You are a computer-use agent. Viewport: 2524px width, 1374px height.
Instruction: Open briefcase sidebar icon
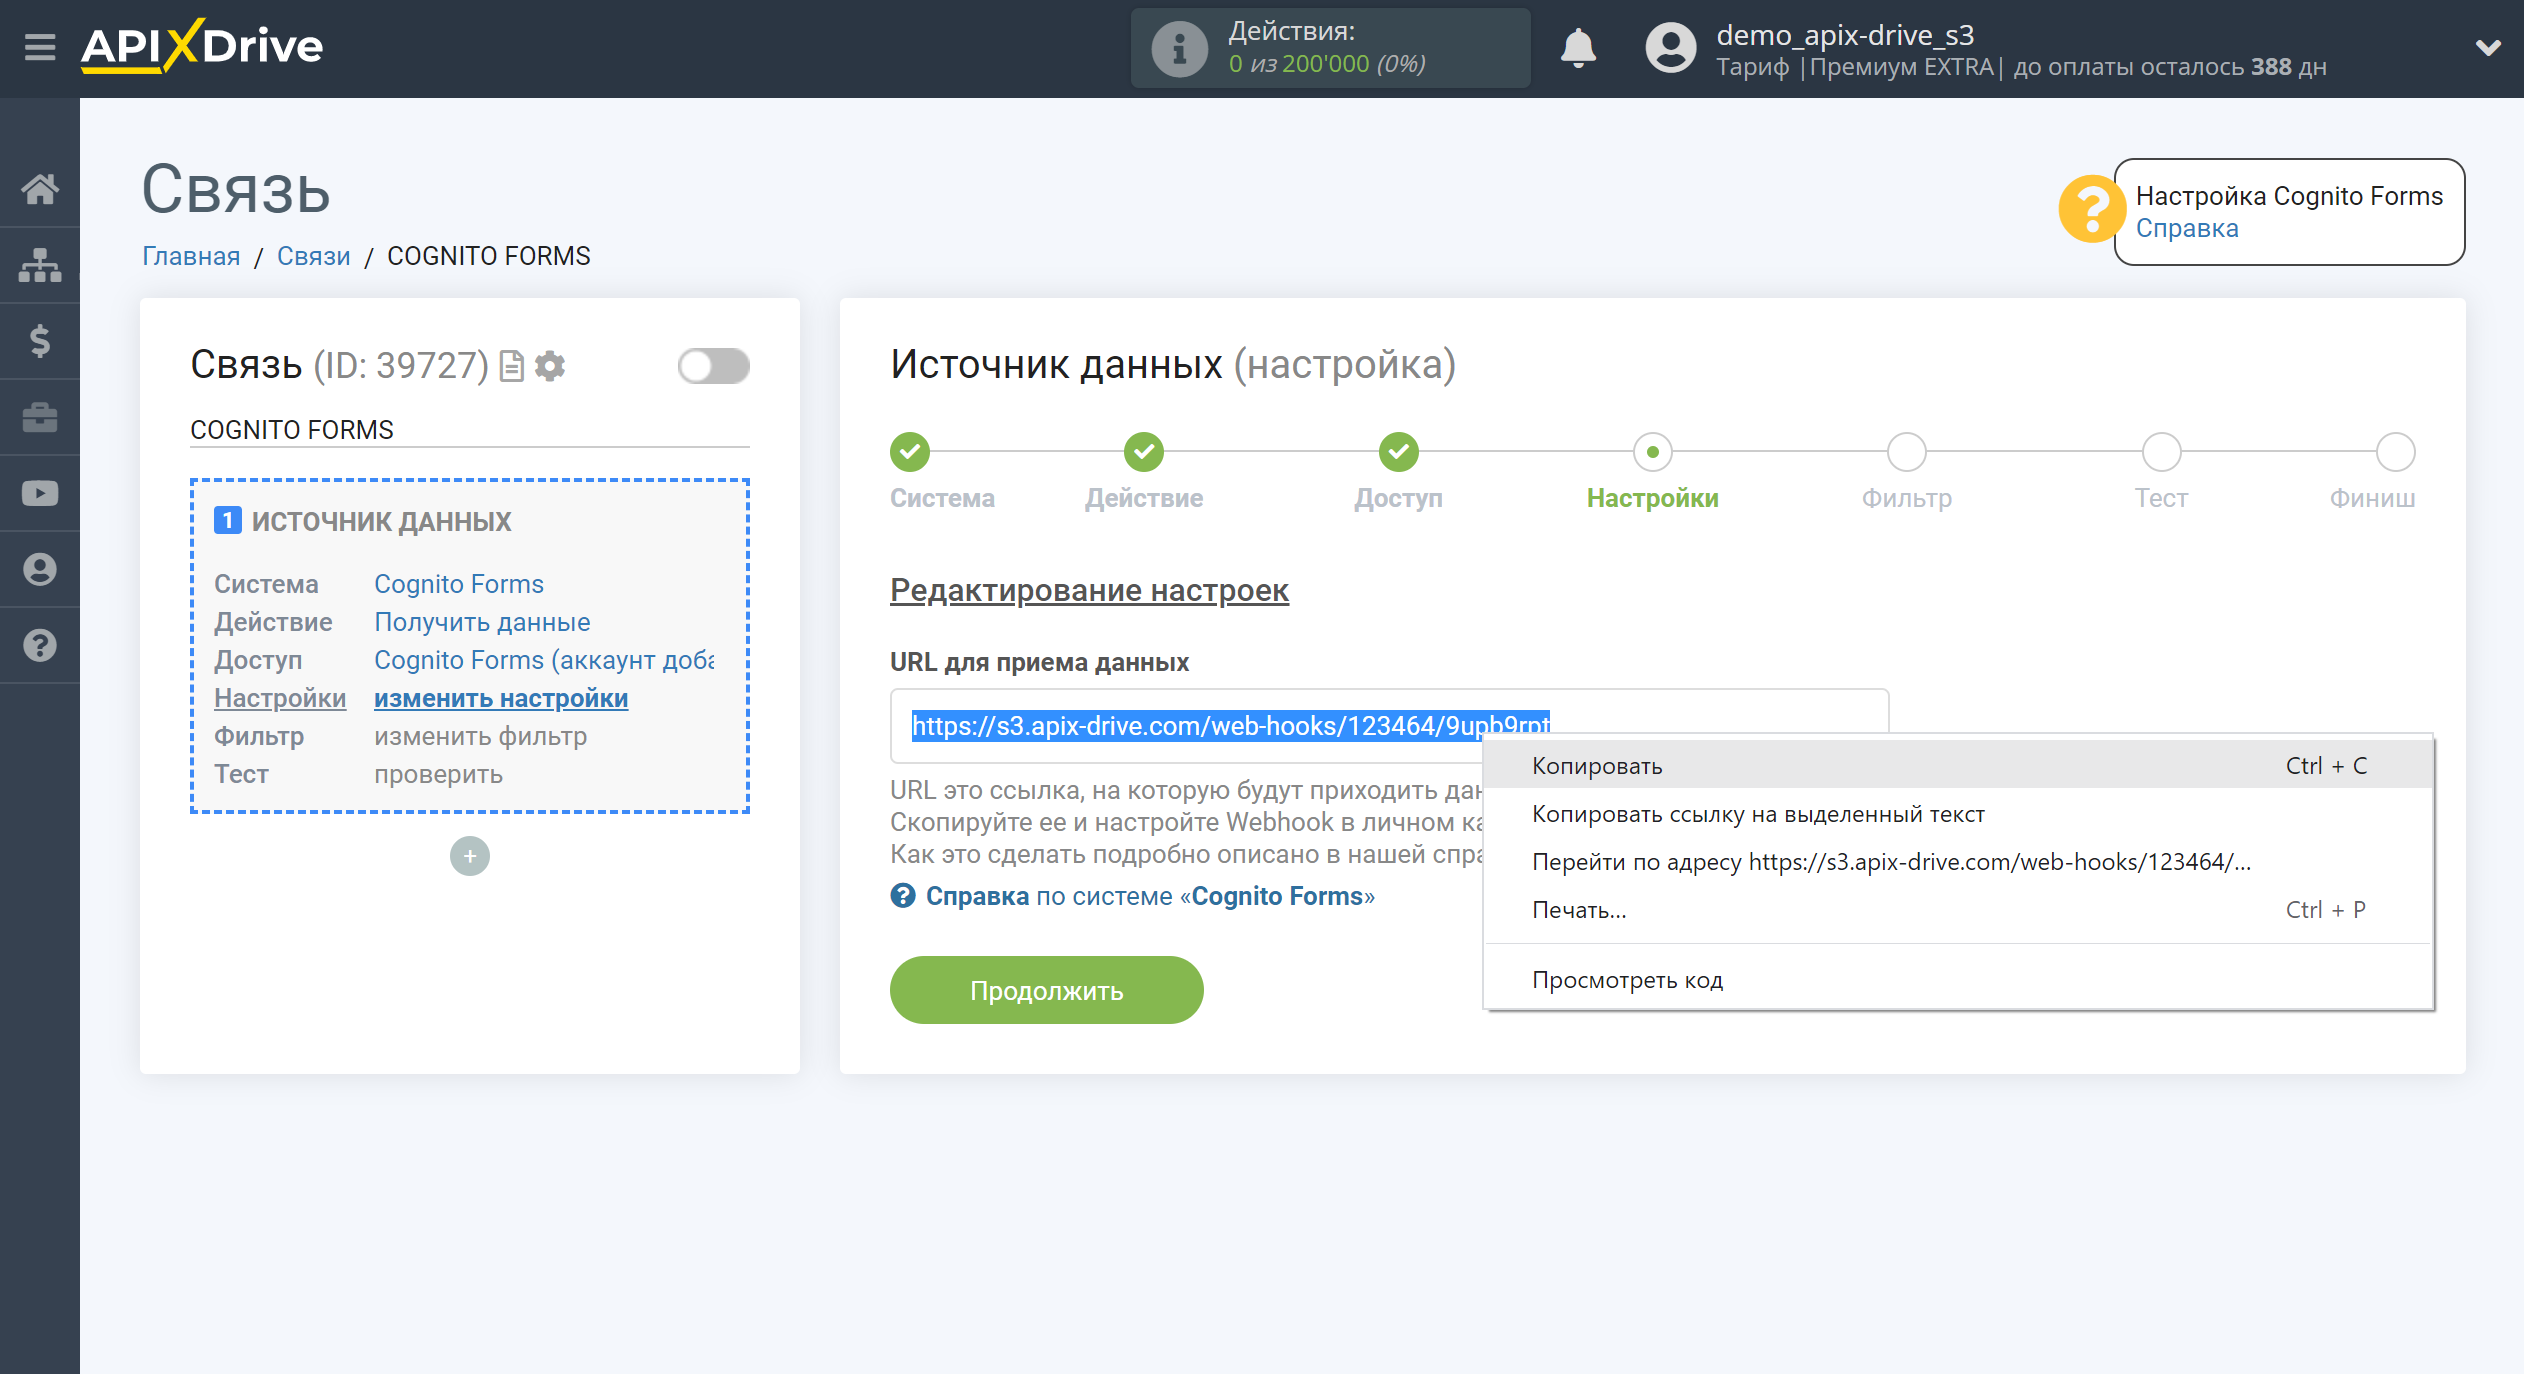click(40, 417)
